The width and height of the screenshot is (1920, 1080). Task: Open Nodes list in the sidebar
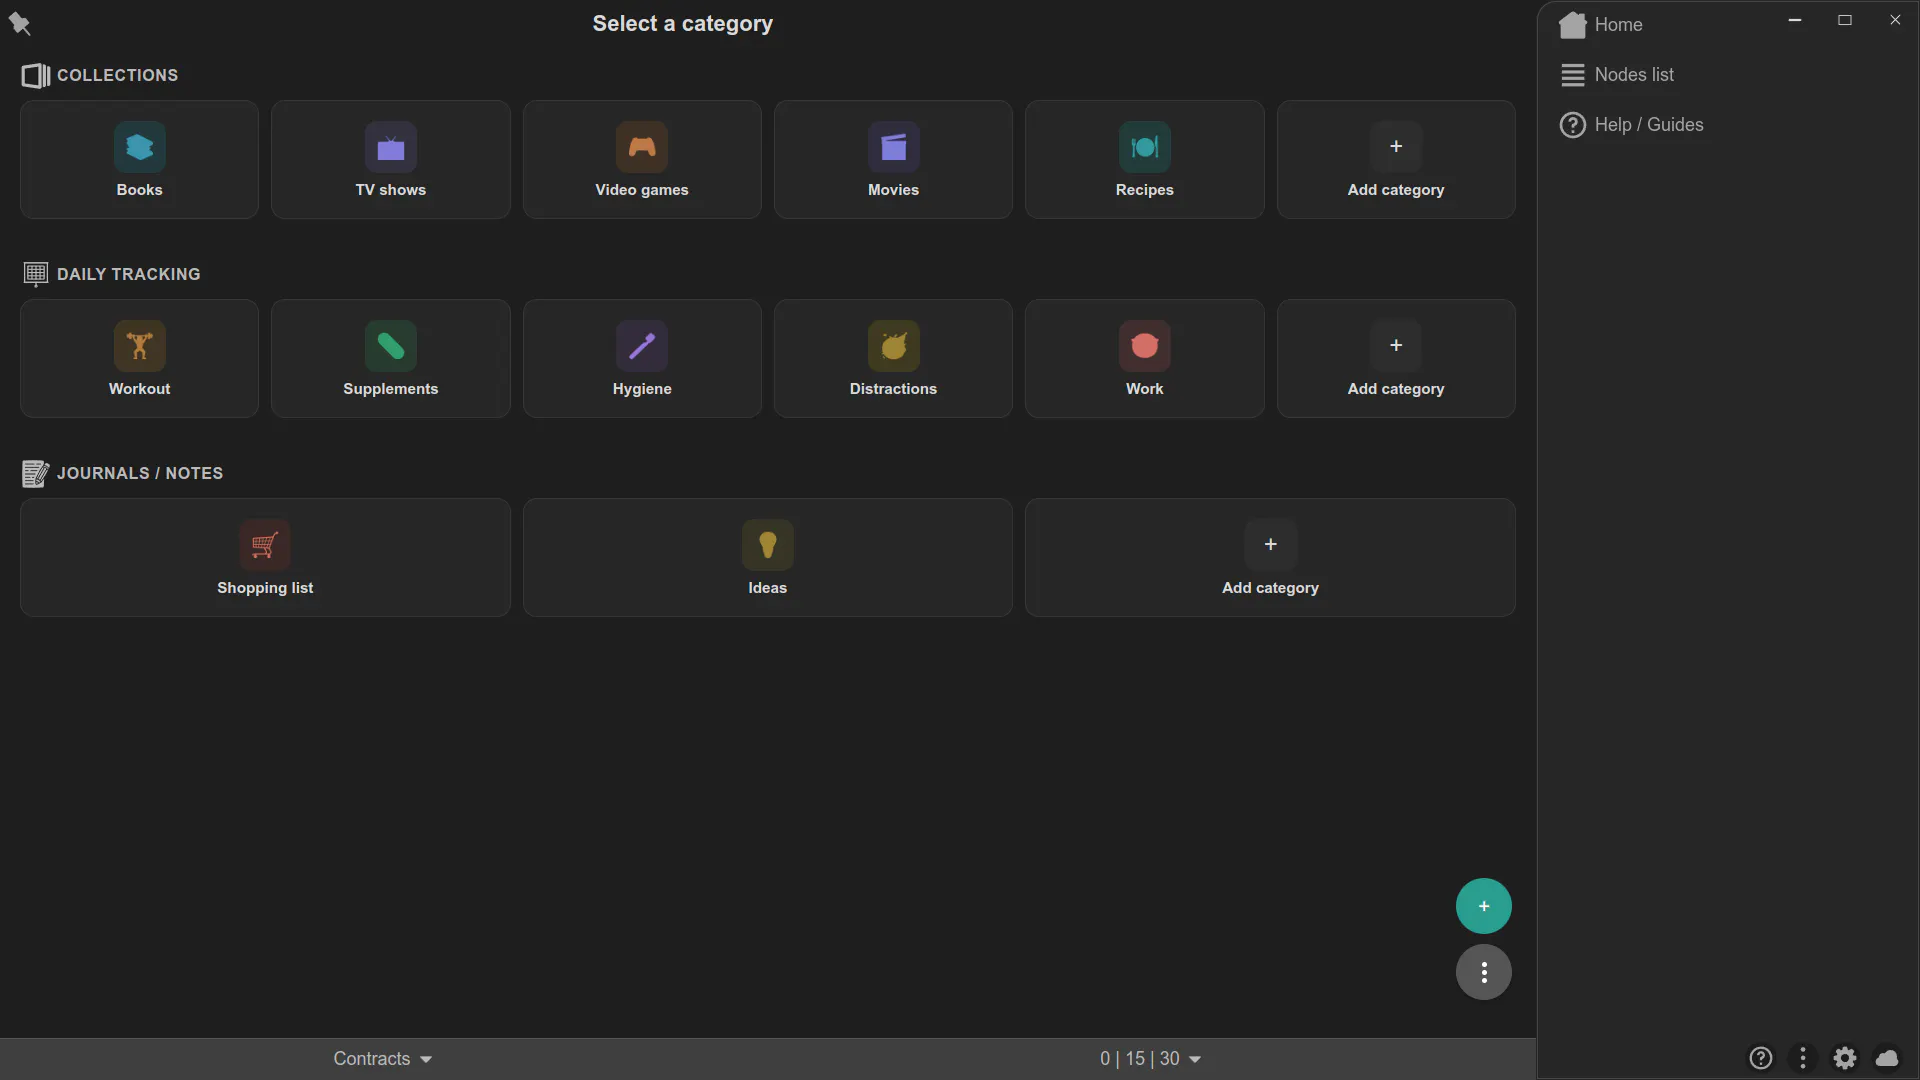(x=1617, y=75)
